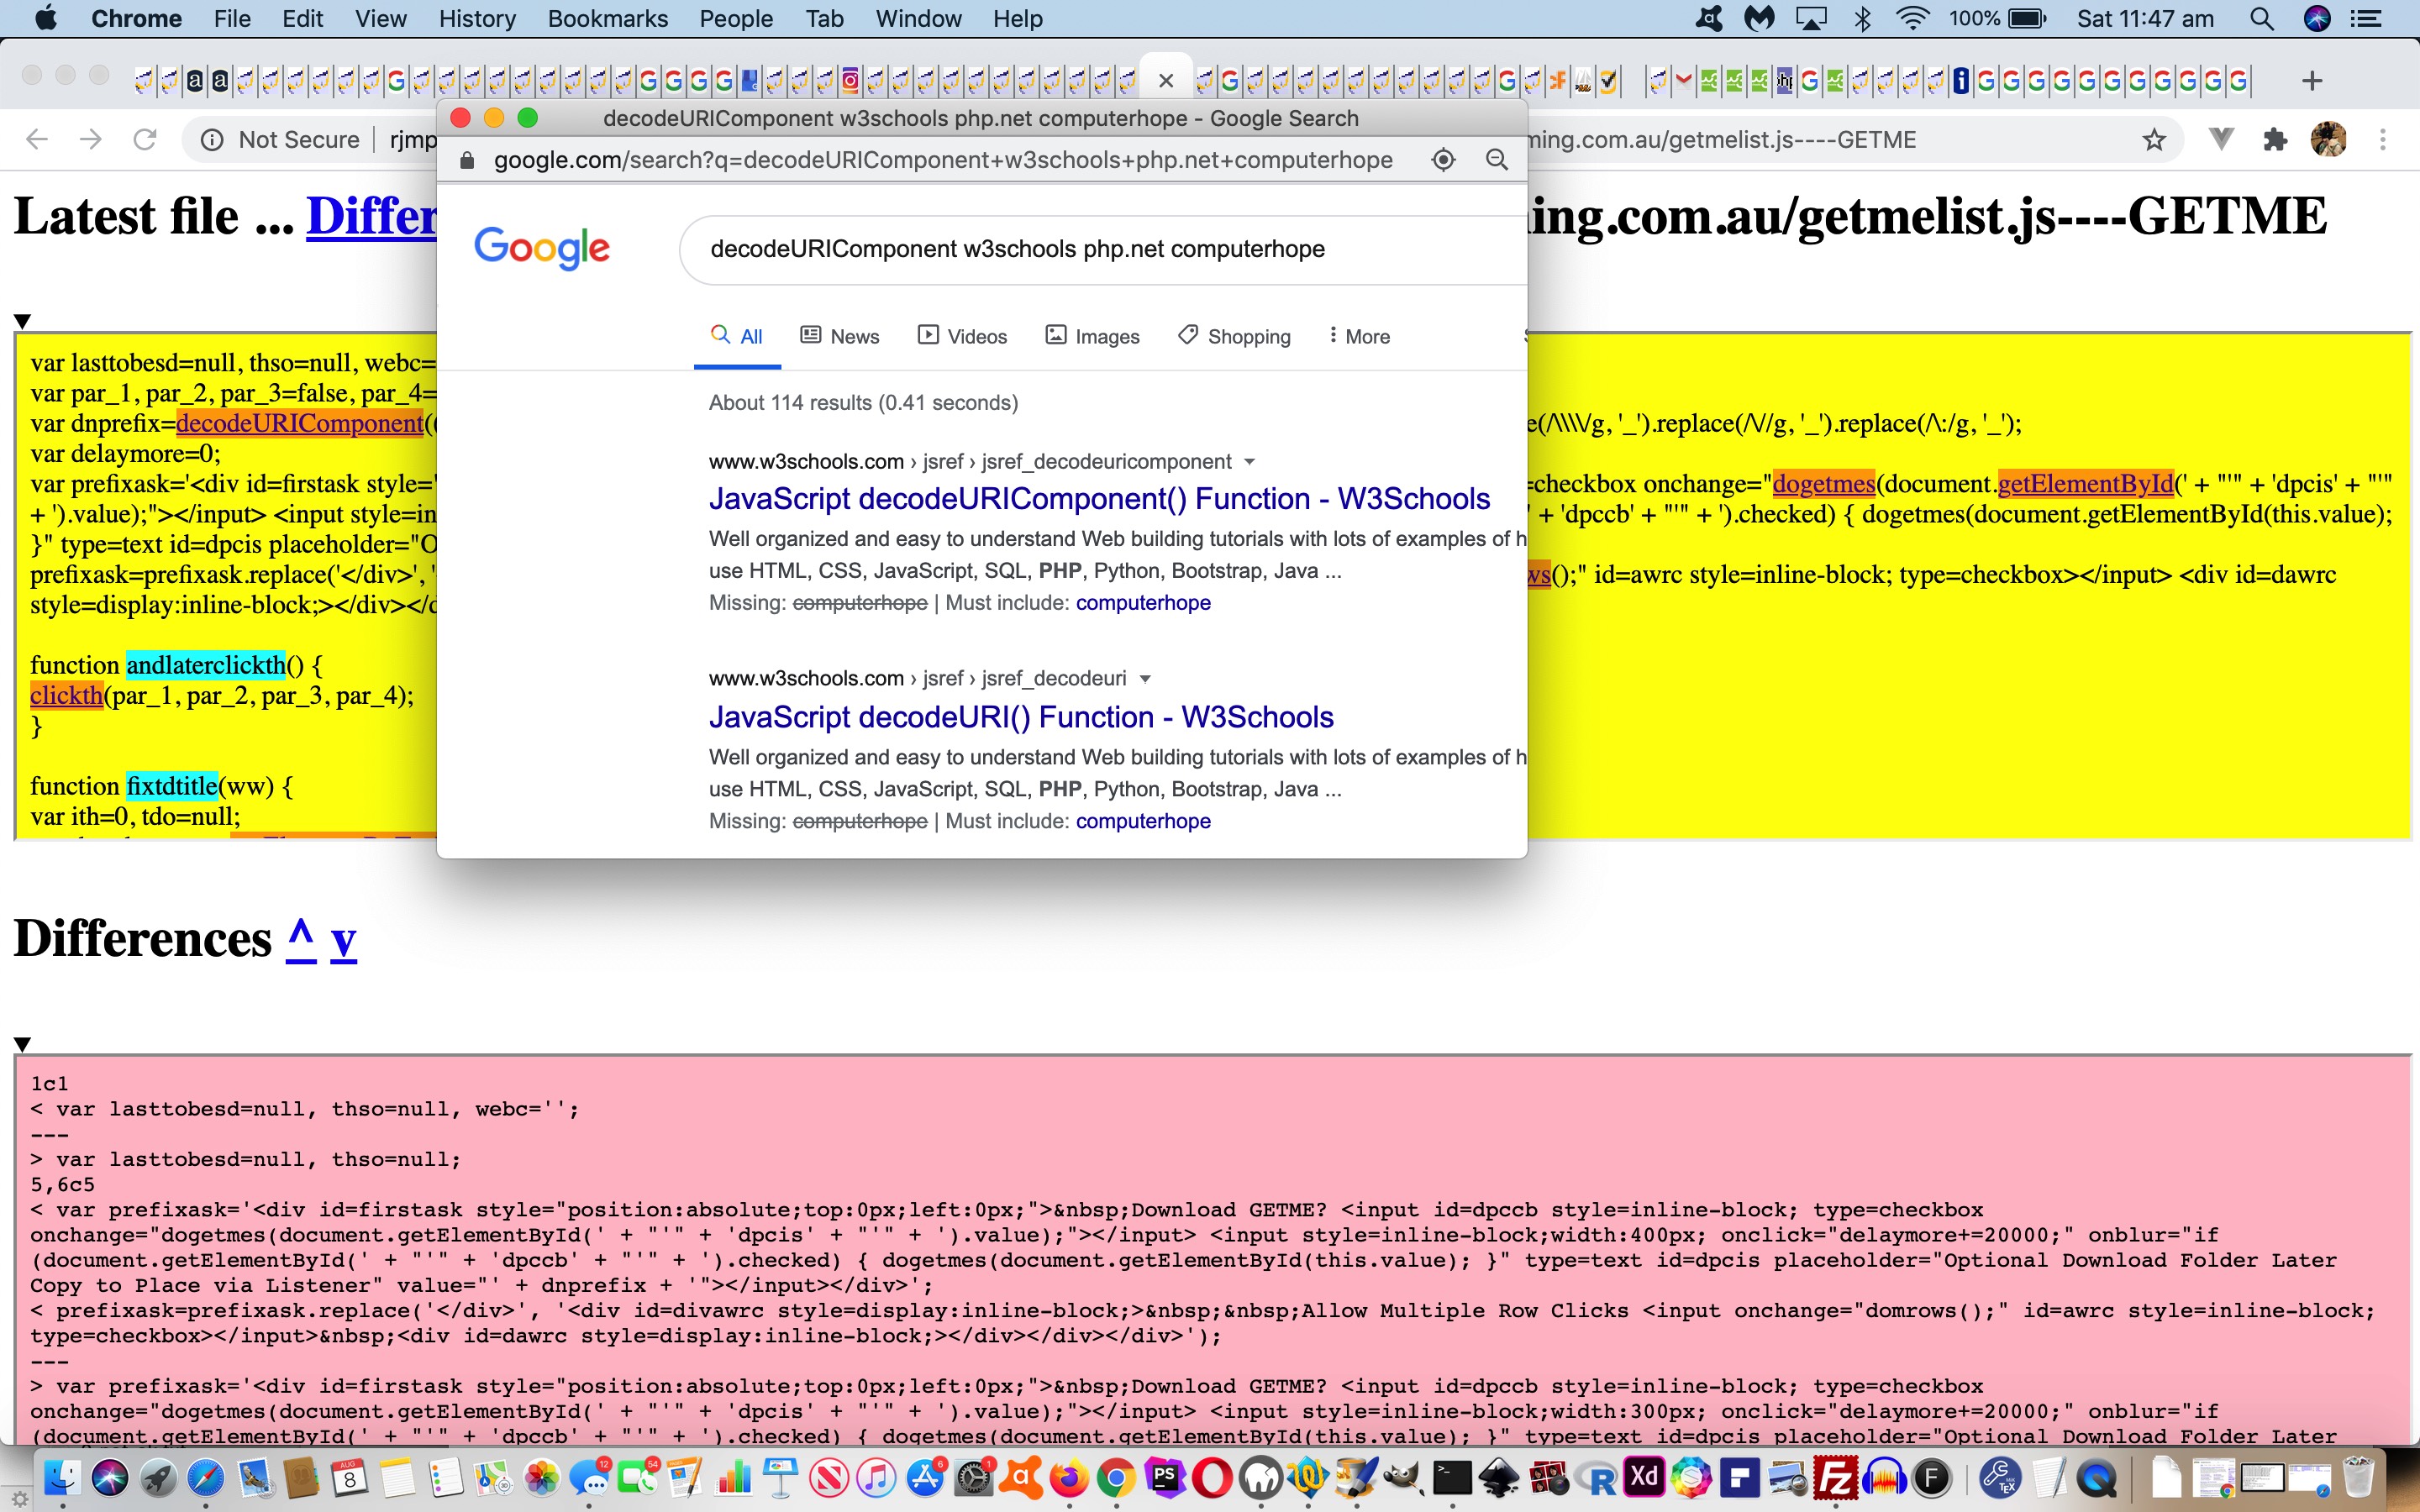Image resolution: width=2420 pixels, height=1512 pixels.
Task: Launch Adobe XD from the Dock
Action: coord(1644,1480)
